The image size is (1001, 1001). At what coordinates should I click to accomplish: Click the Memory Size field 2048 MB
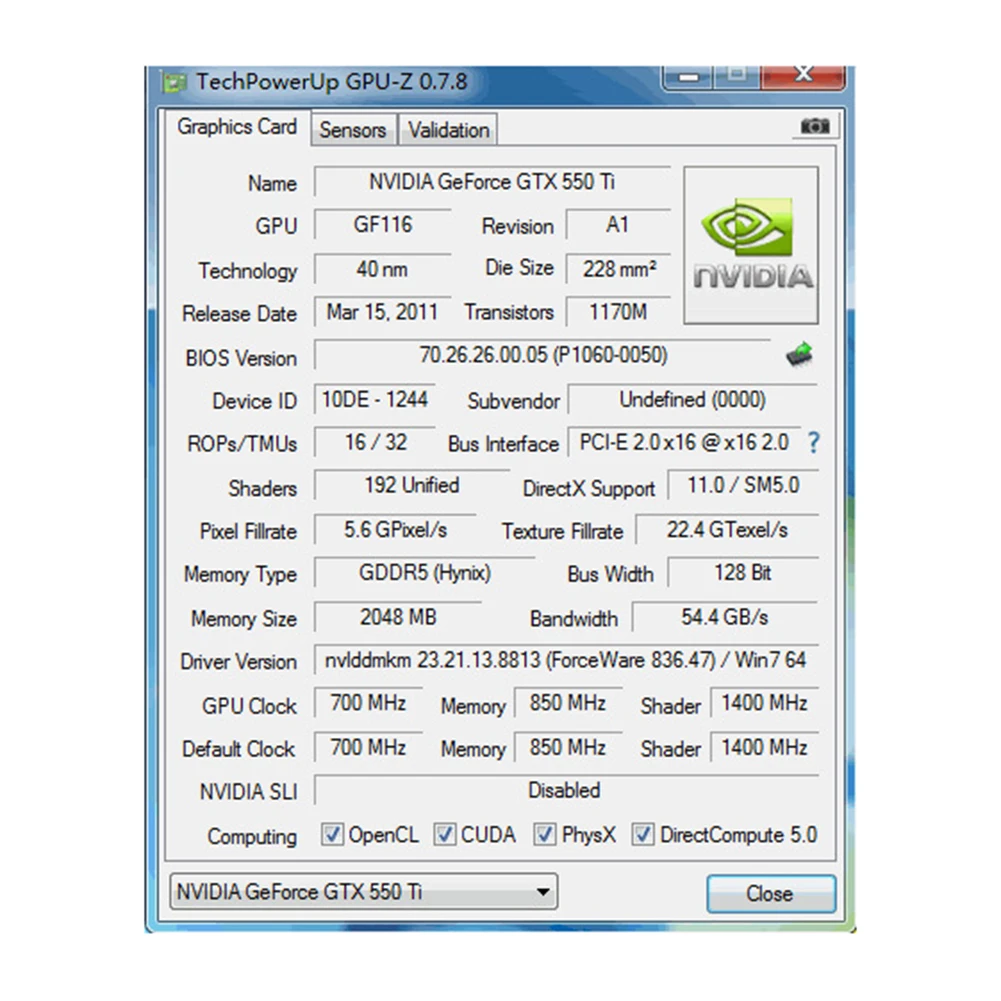point(398,617)
